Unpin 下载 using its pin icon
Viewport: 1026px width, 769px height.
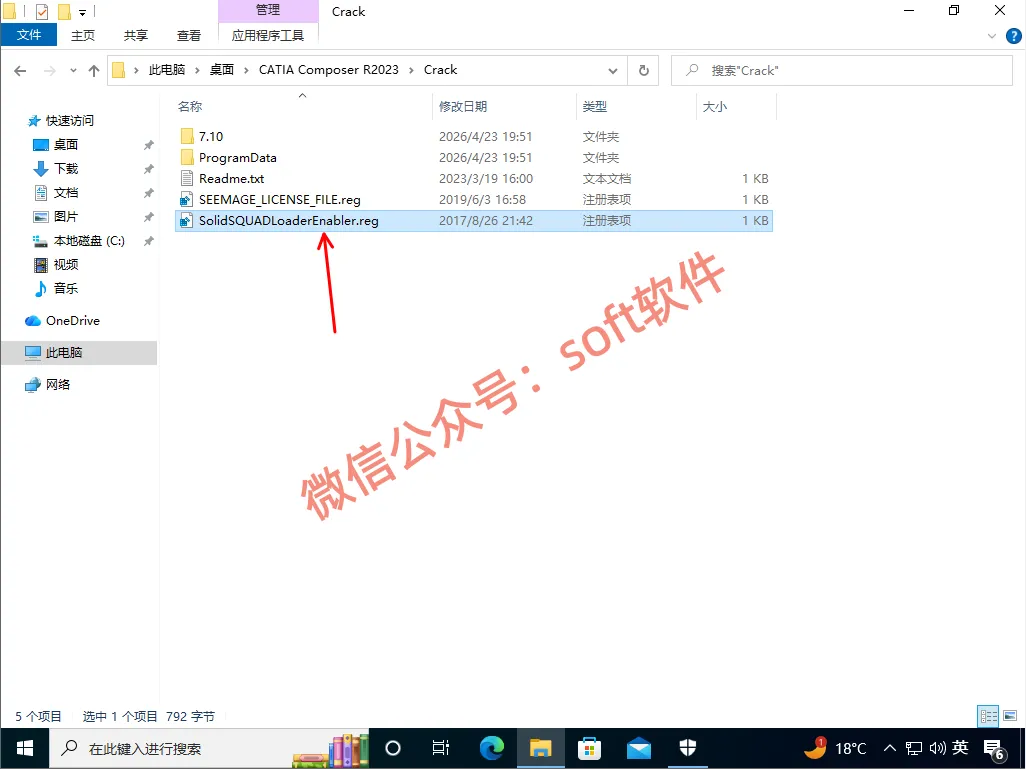point(149,169)
